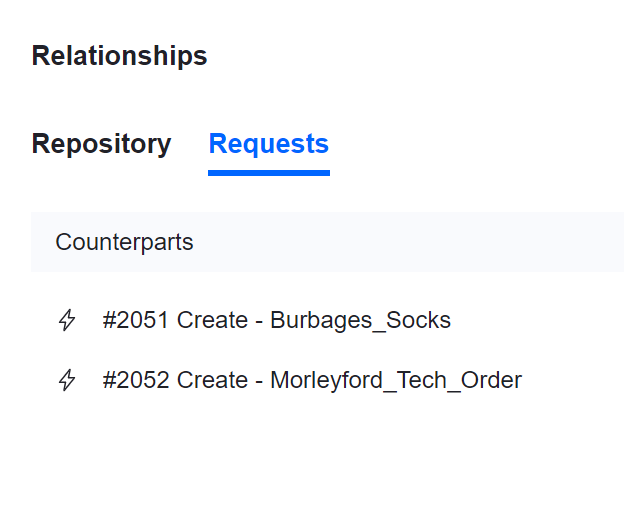Click the lightning icon beside request #2052
The image size is (624, 526).
pos(67,381)
